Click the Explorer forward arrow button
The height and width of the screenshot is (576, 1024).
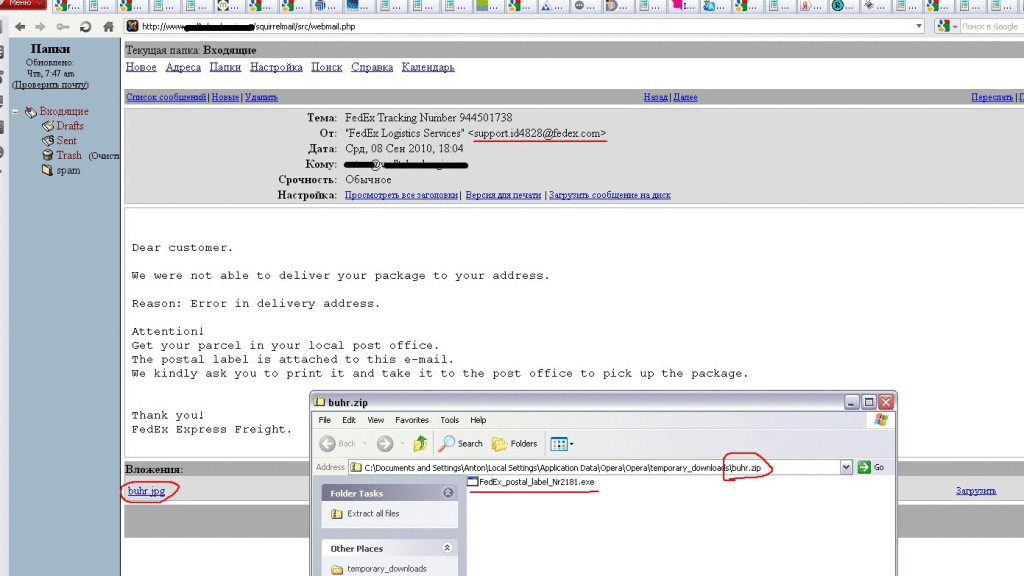(385, 444)
